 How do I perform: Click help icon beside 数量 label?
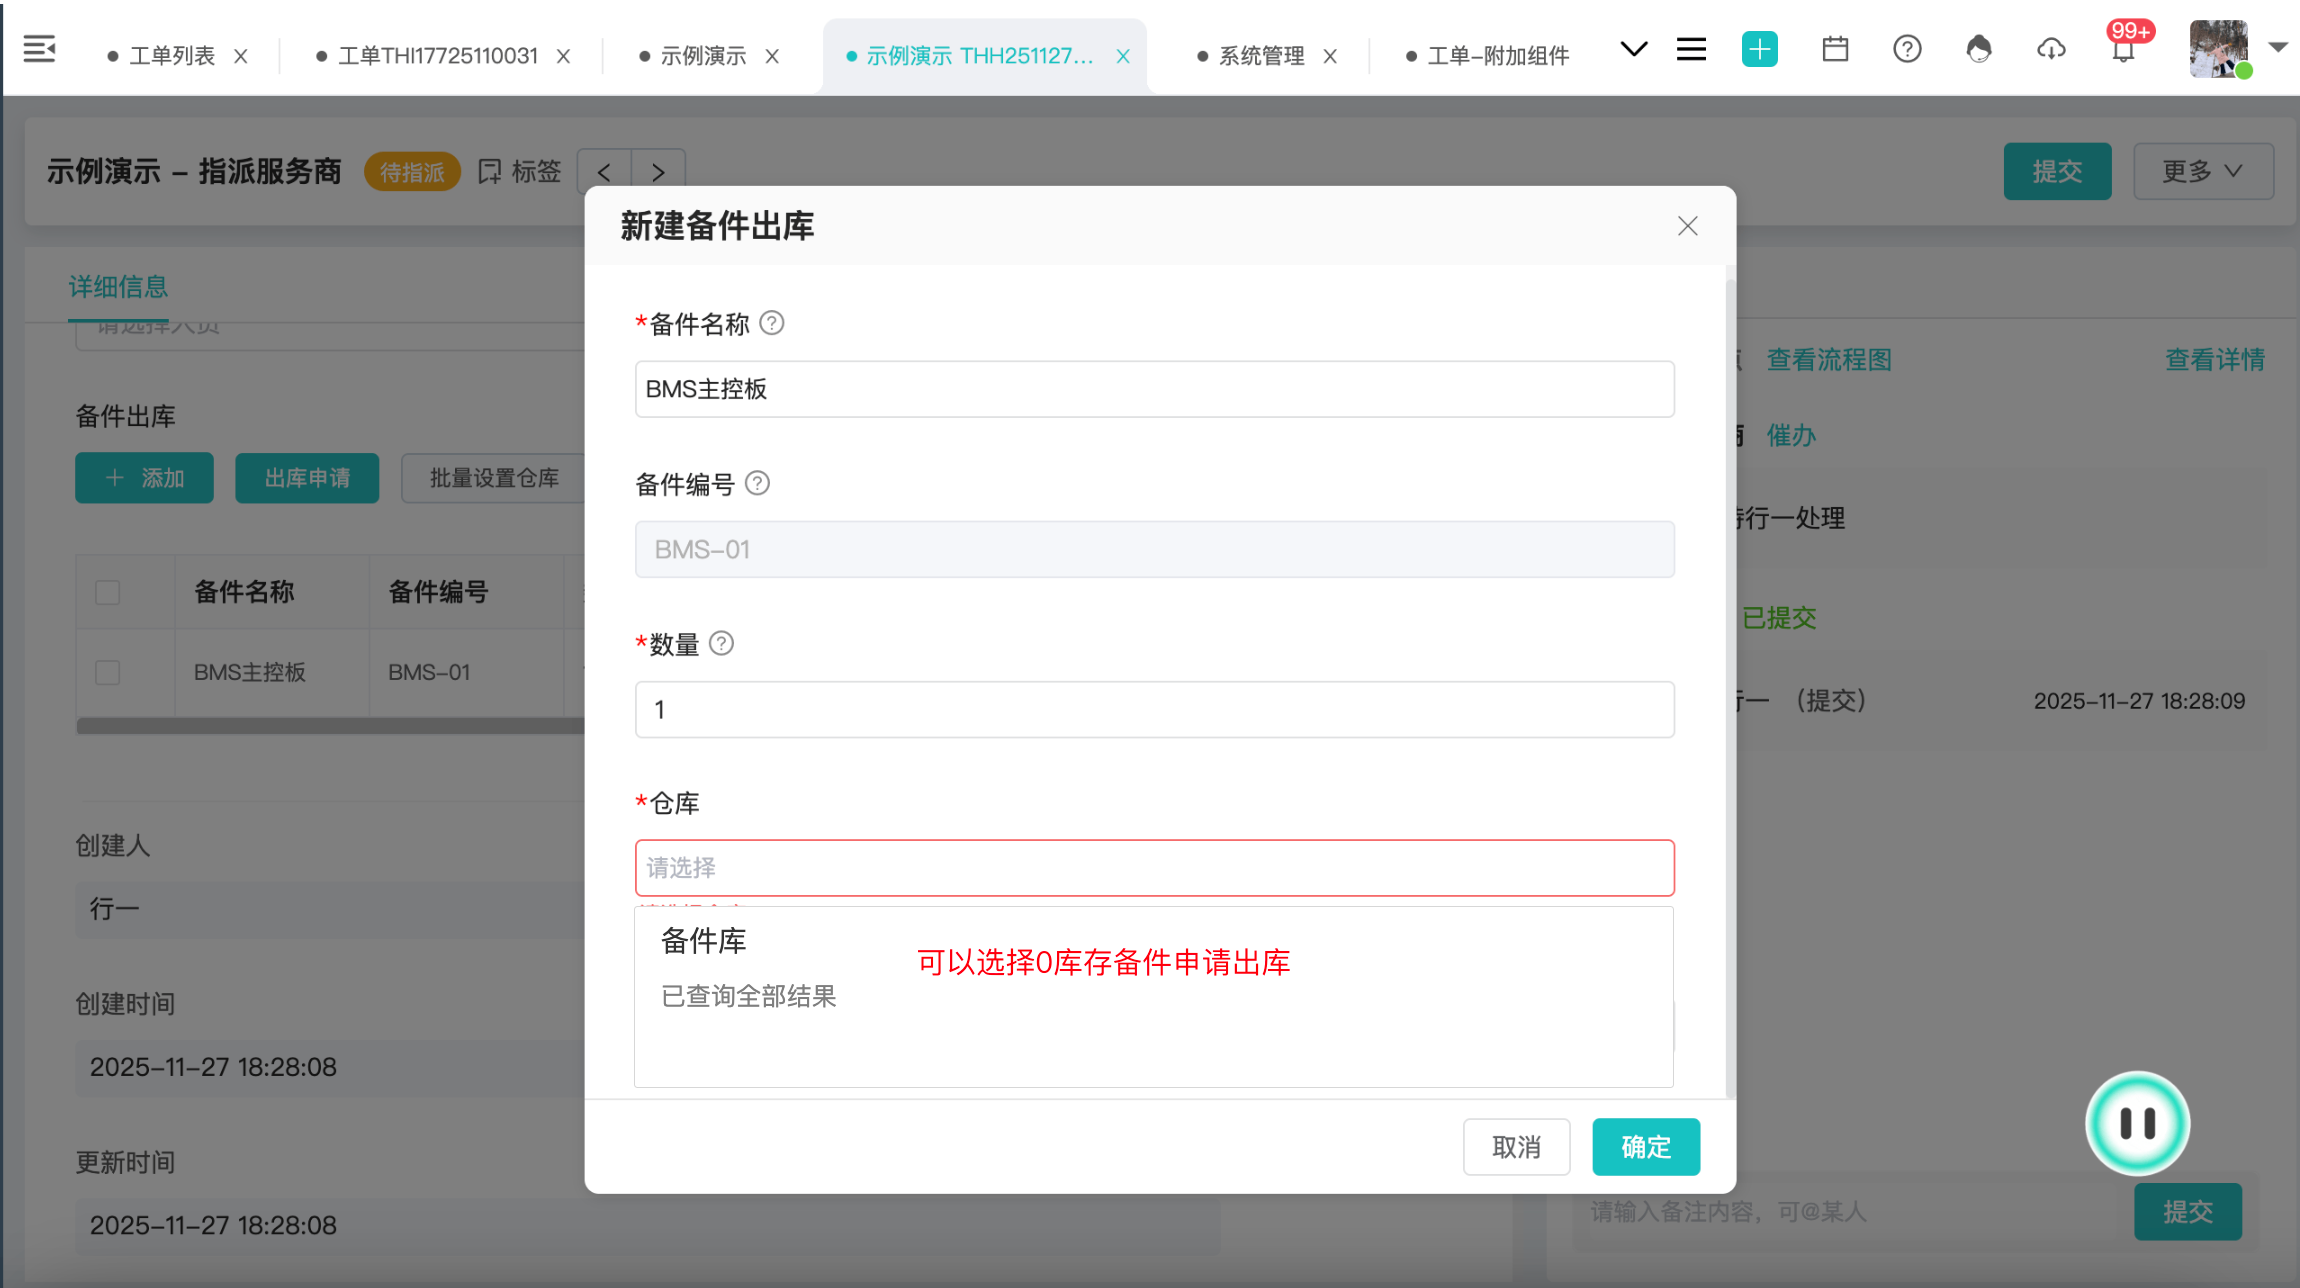(721, 643)
